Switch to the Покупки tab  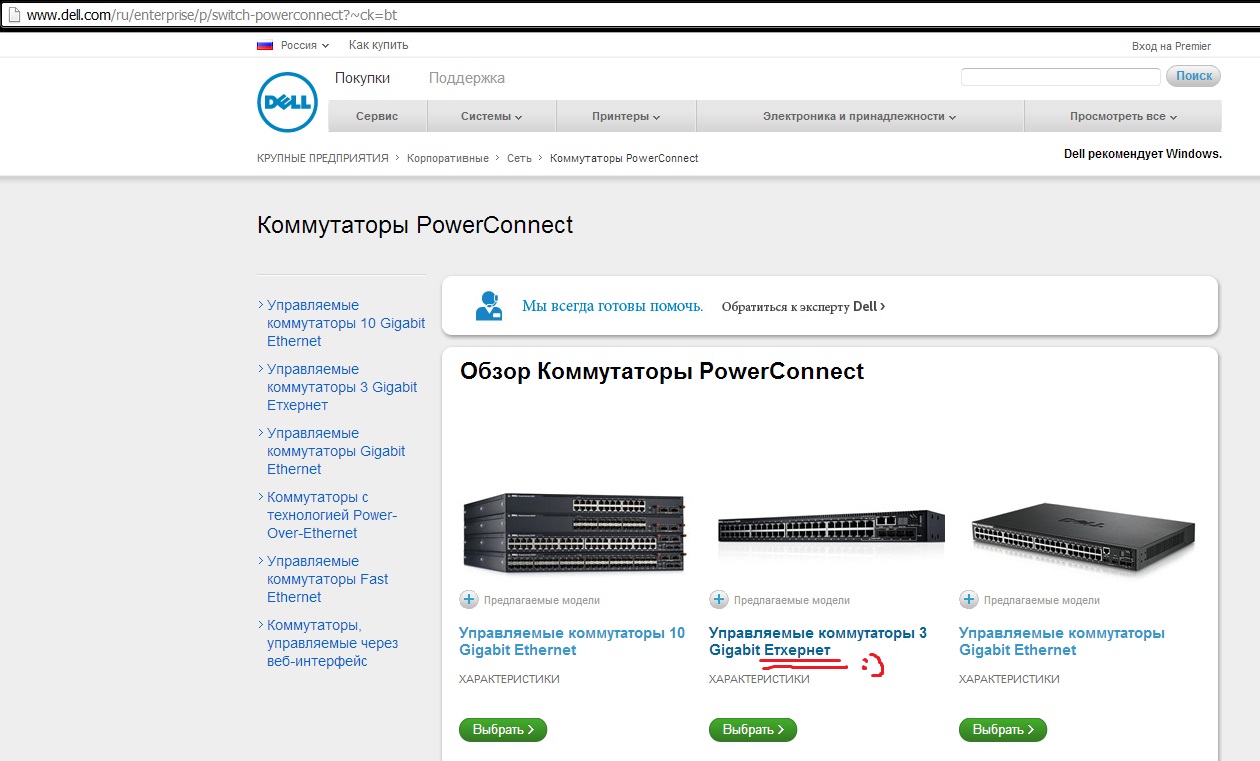click(x=362, y=78)
